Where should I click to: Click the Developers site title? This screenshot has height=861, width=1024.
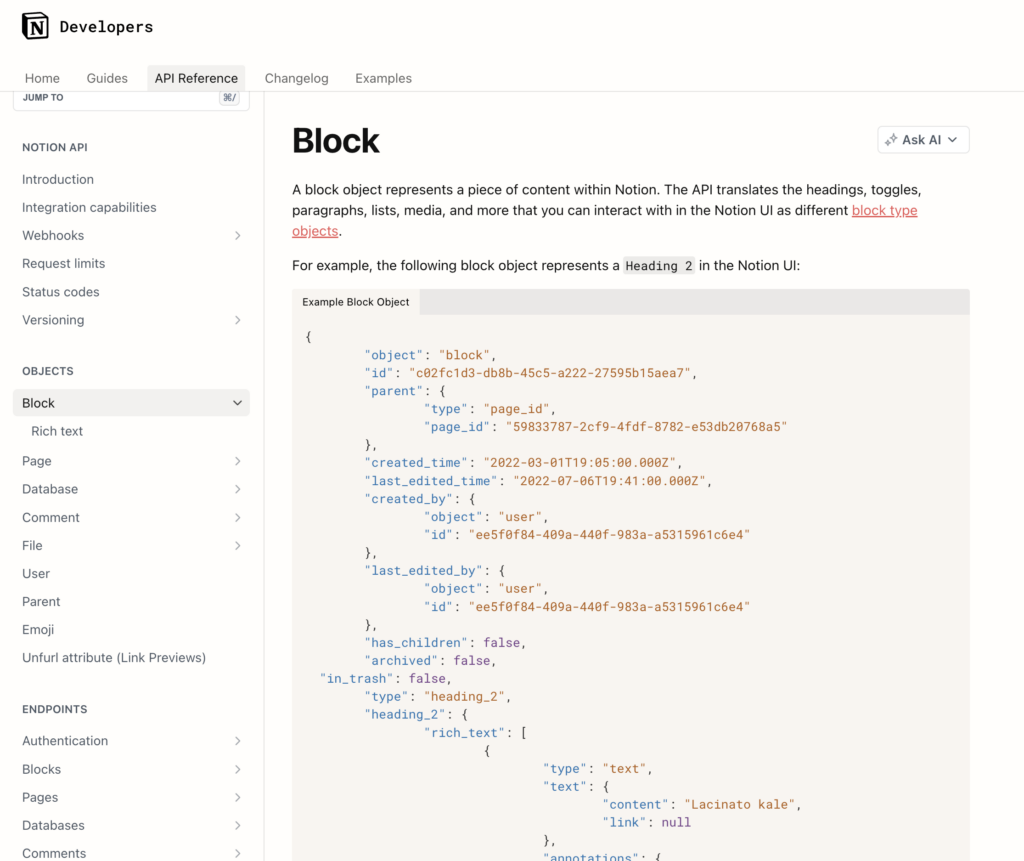click(x=106, y=27)
